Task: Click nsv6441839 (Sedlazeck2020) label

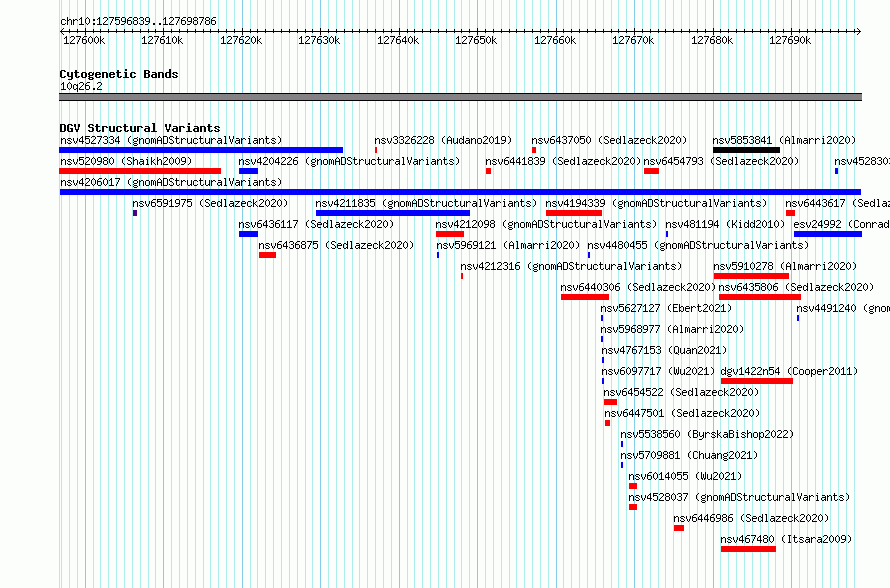Action: click(563, 161)
